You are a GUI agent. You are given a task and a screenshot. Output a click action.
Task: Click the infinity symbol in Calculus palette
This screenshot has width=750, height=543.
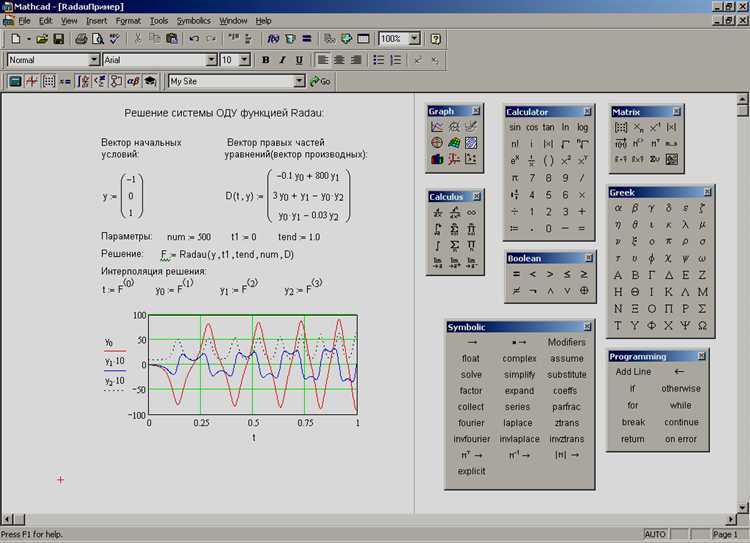pos(471,212)
